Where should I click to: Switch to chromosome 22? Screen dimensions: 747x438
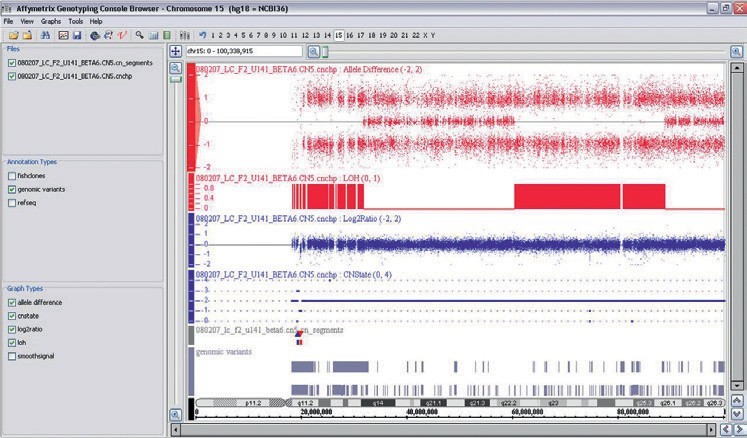(x=416, y=35)
